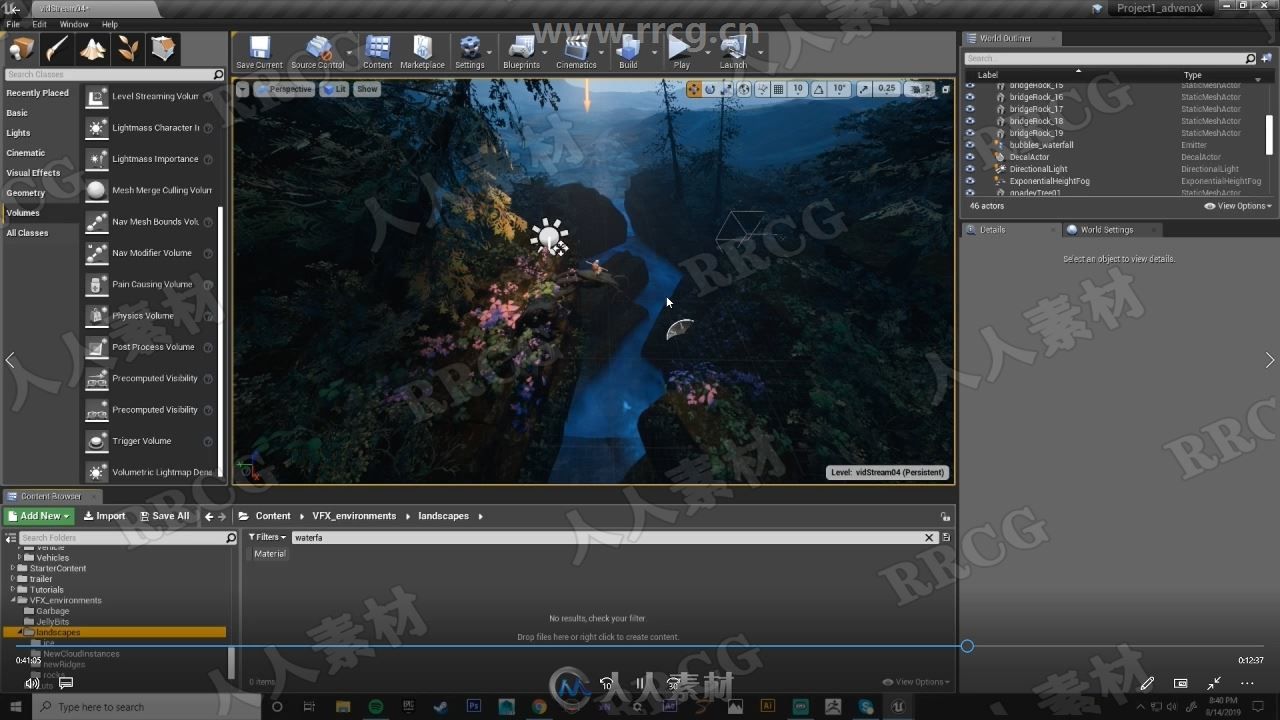Open the rotation snap 10° dropdown

tap(839, 89)
